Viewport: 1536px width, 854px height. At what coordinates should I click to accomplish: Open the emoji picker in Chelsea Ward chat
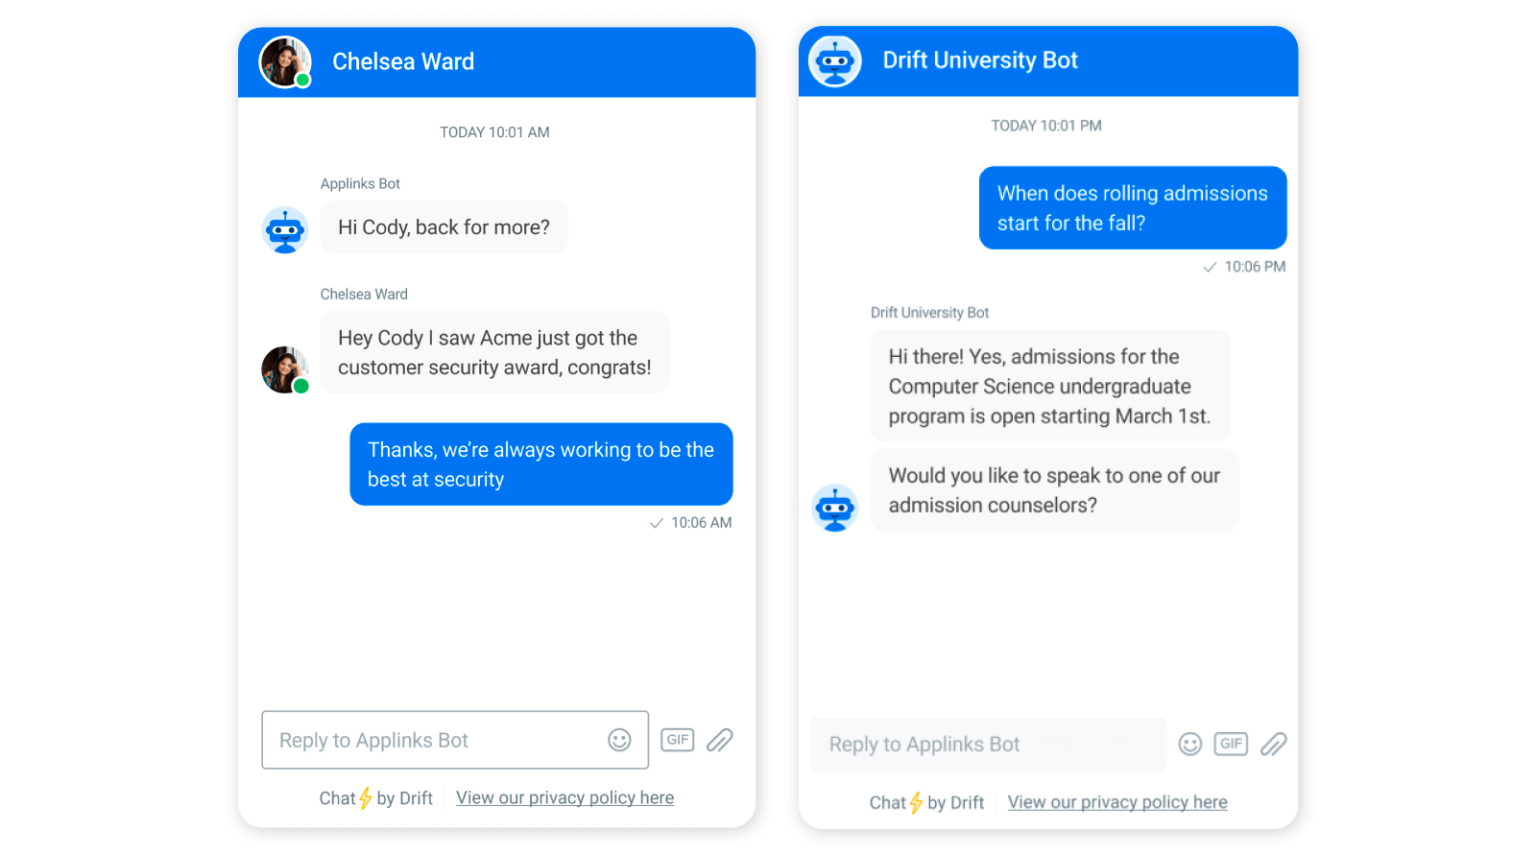pos(617,740)
